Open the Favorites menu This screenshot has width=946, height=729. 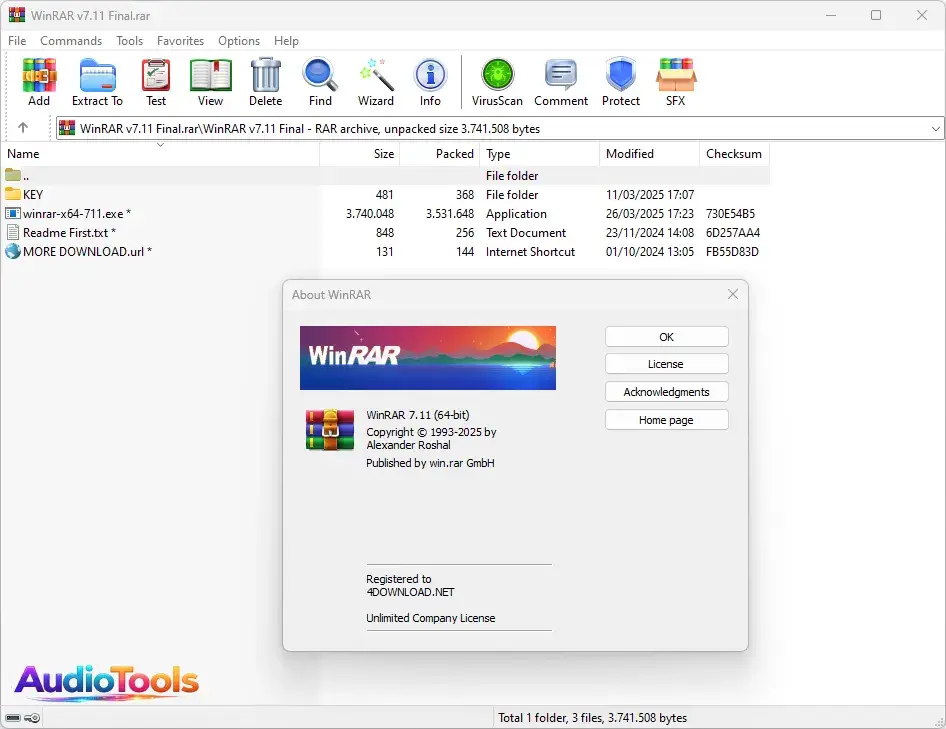click(x=180, y=41)
